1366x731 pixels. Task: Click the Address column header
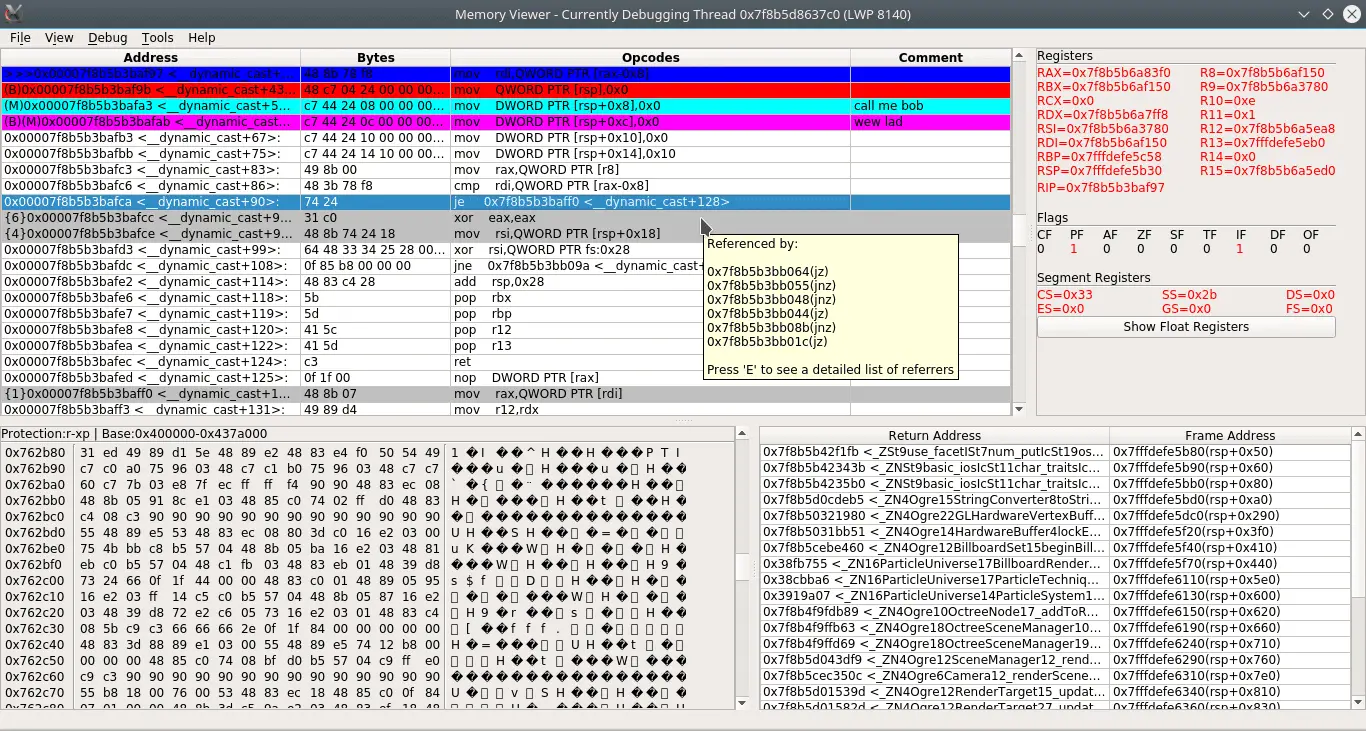click(151, 58)
